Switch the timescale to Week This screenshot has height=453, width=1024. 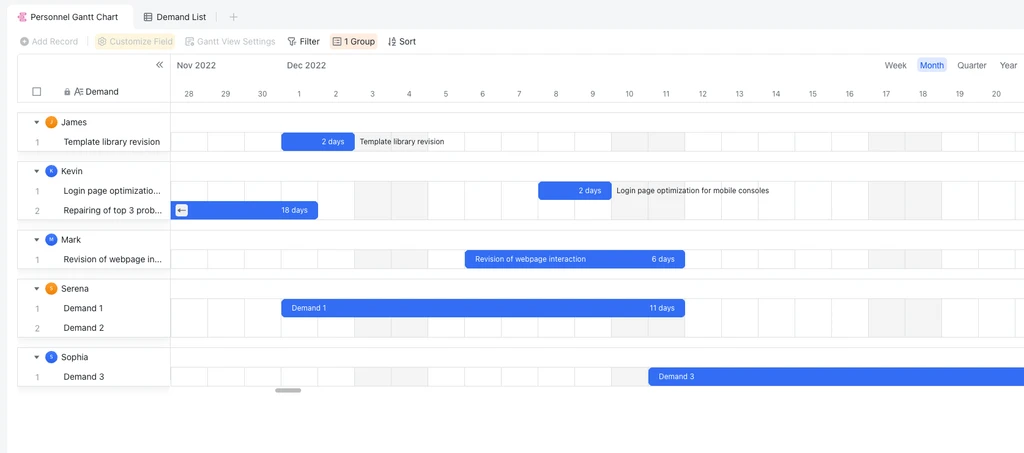click(895, 65)
